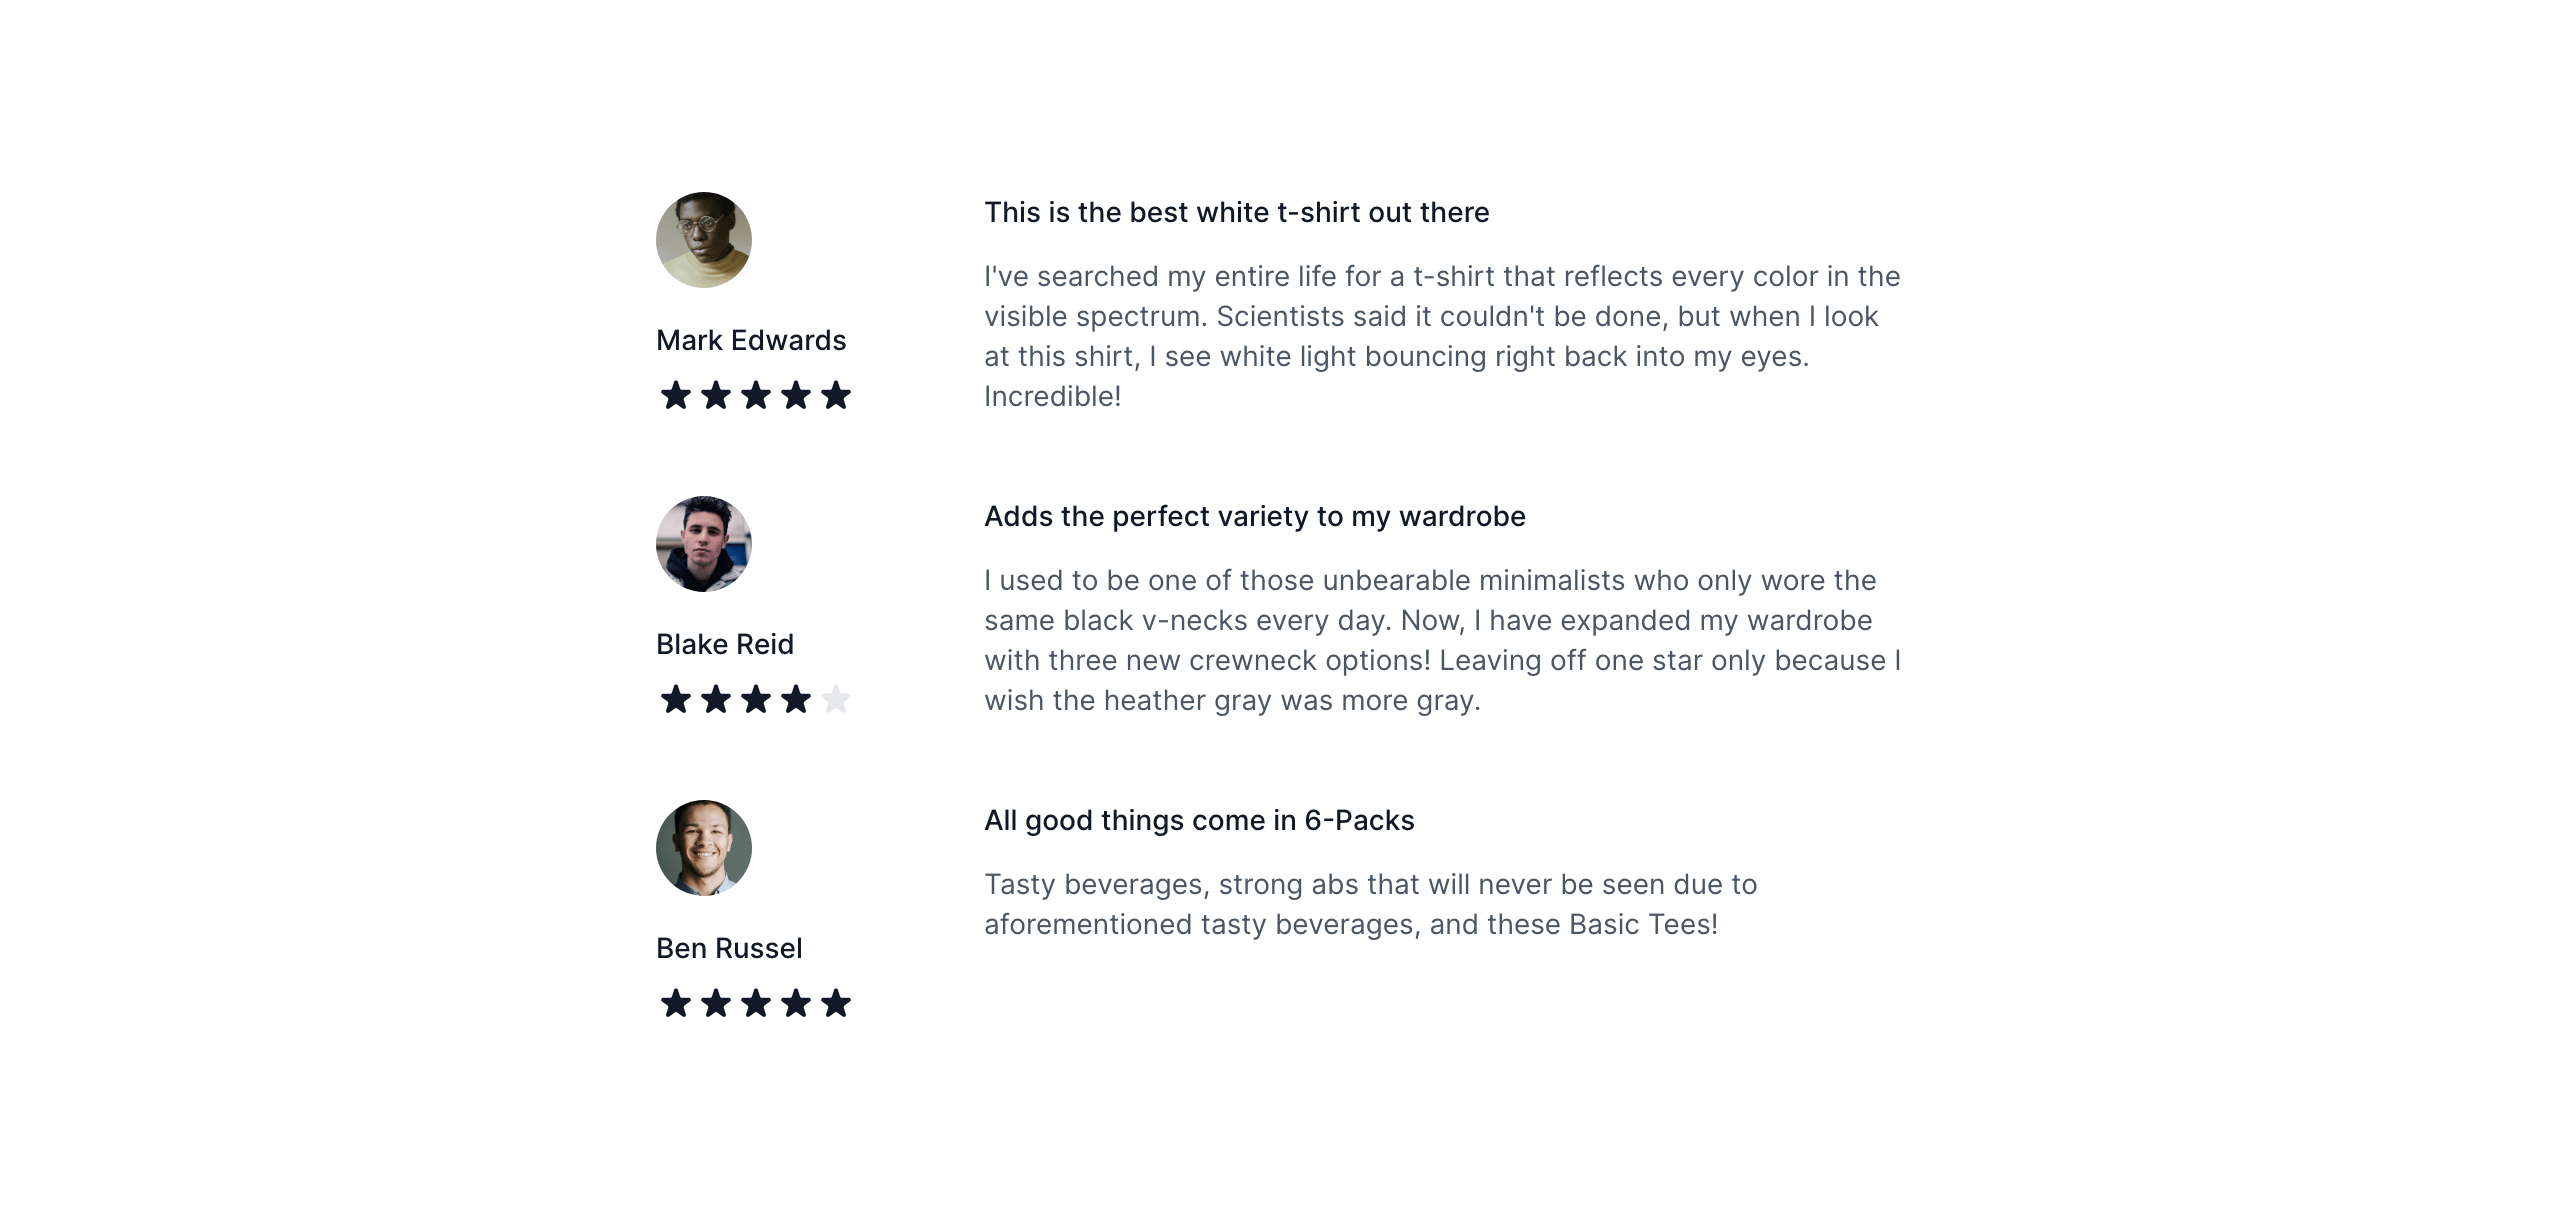Click the Mark Edwards reviewer name
Viewport: 2560px width, 1216px height.
coord(751,341)
